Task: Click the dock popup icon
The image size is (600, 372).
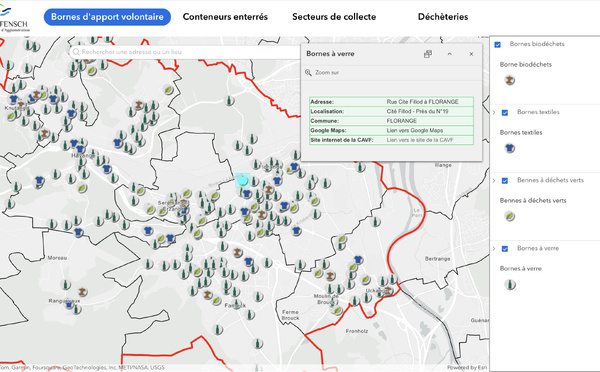Action: click(x=428, y=54)
